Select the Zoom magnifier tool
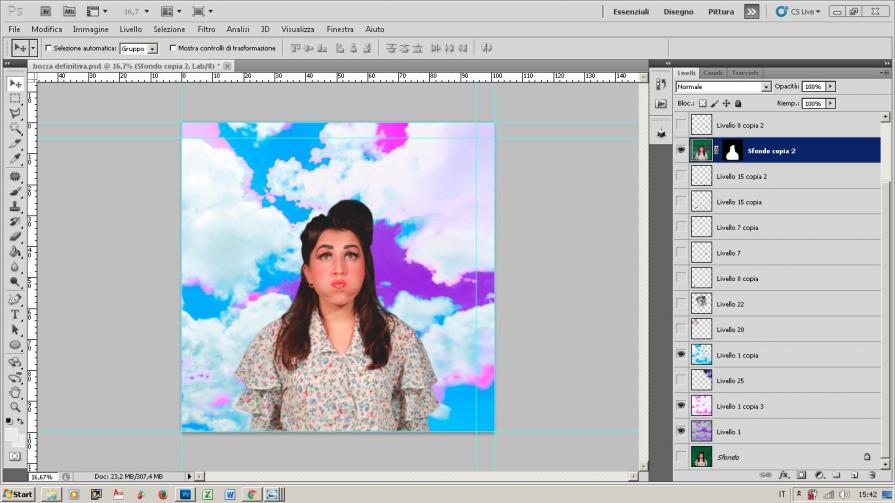Image resolution: width=895 pixels, height=503 pixels. point(15,407)
